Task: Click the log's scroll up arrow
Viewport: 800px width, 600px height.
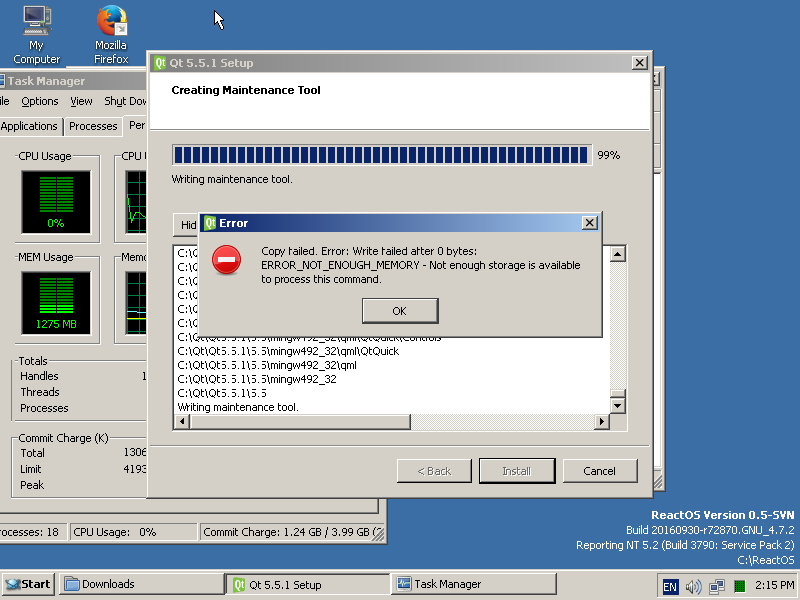Action: tap(618, 254)
